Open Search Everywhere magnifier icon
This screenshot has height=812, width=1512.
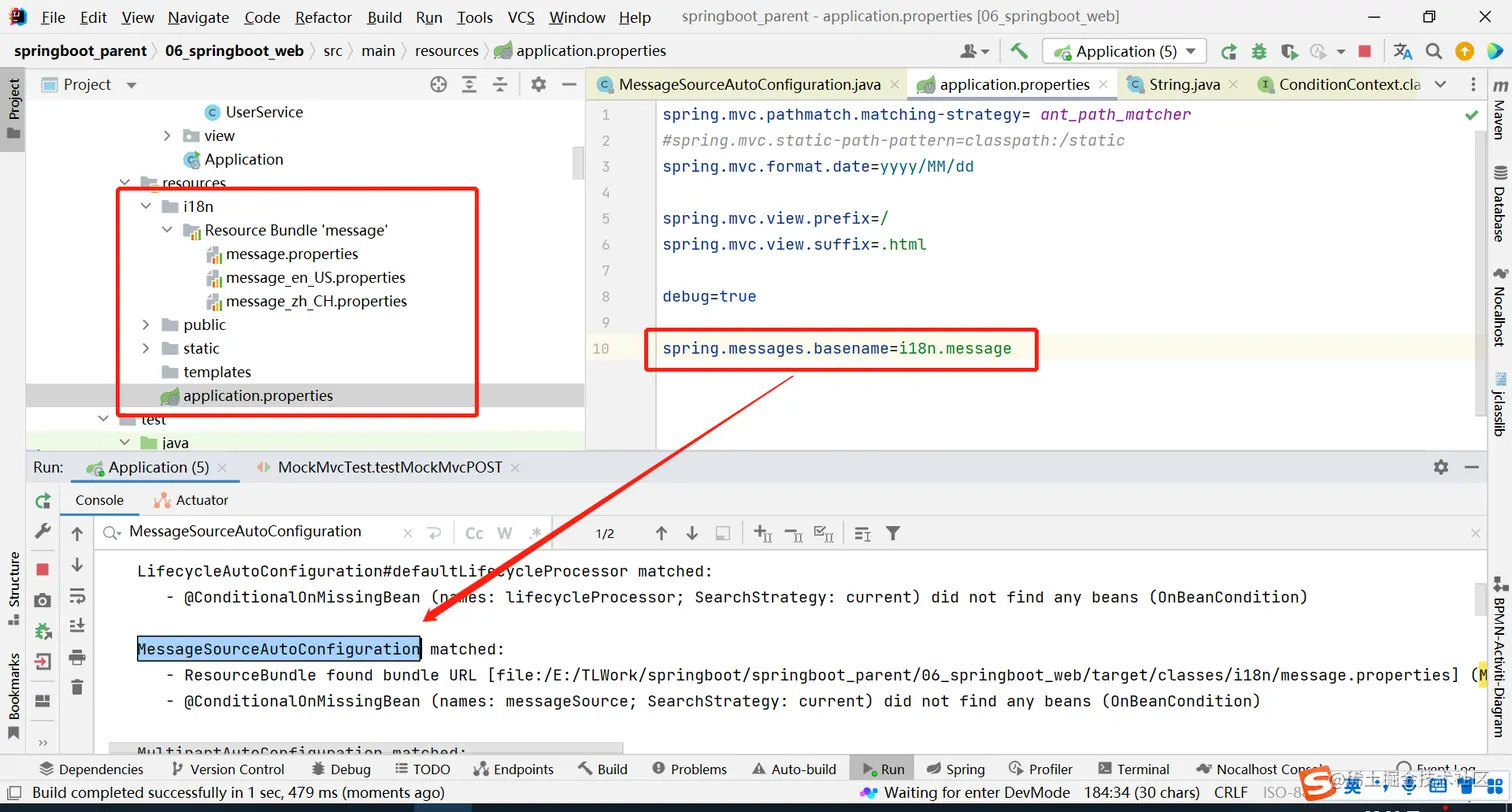(1434, 51)
